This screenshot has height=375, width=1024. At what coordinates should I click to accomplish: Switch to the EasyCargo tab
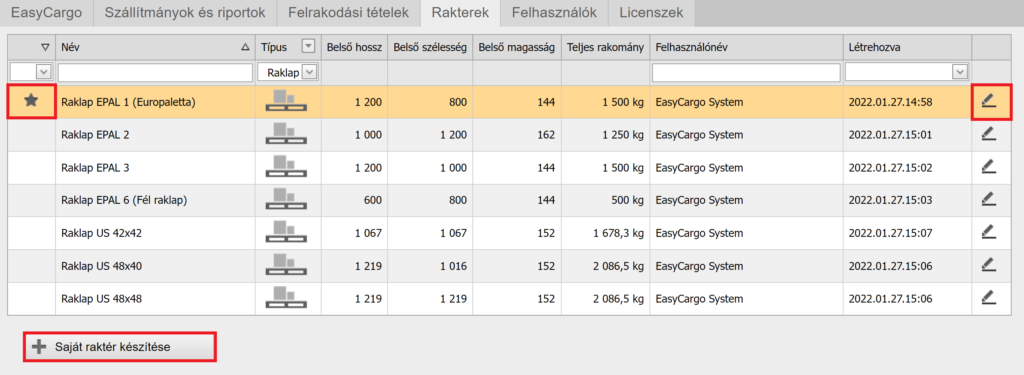coord(45,12)
